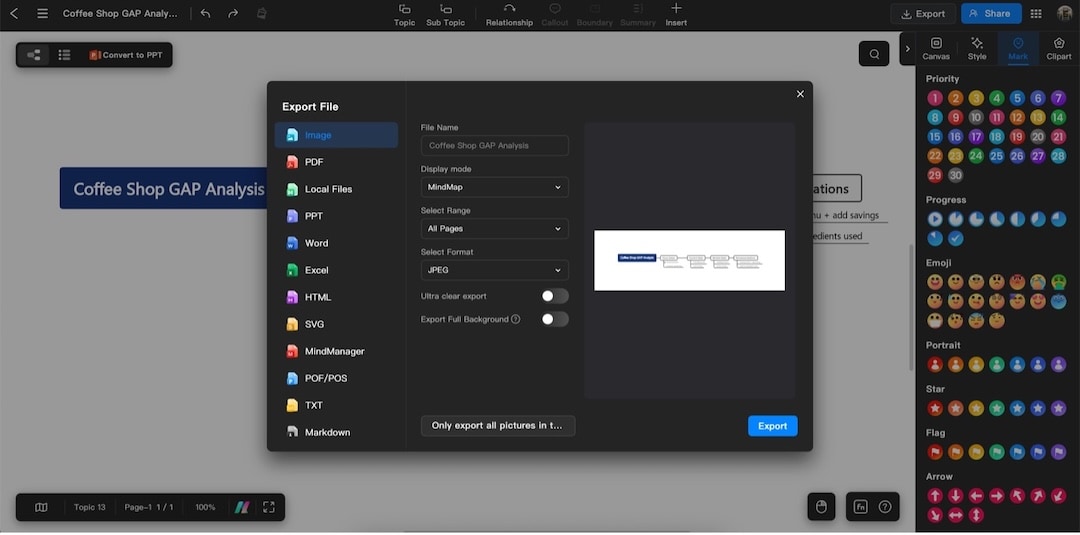Viewport: 1080px width, 535px height.
Task: Toggle Ultra clear export switch
Action: [554, 296]
